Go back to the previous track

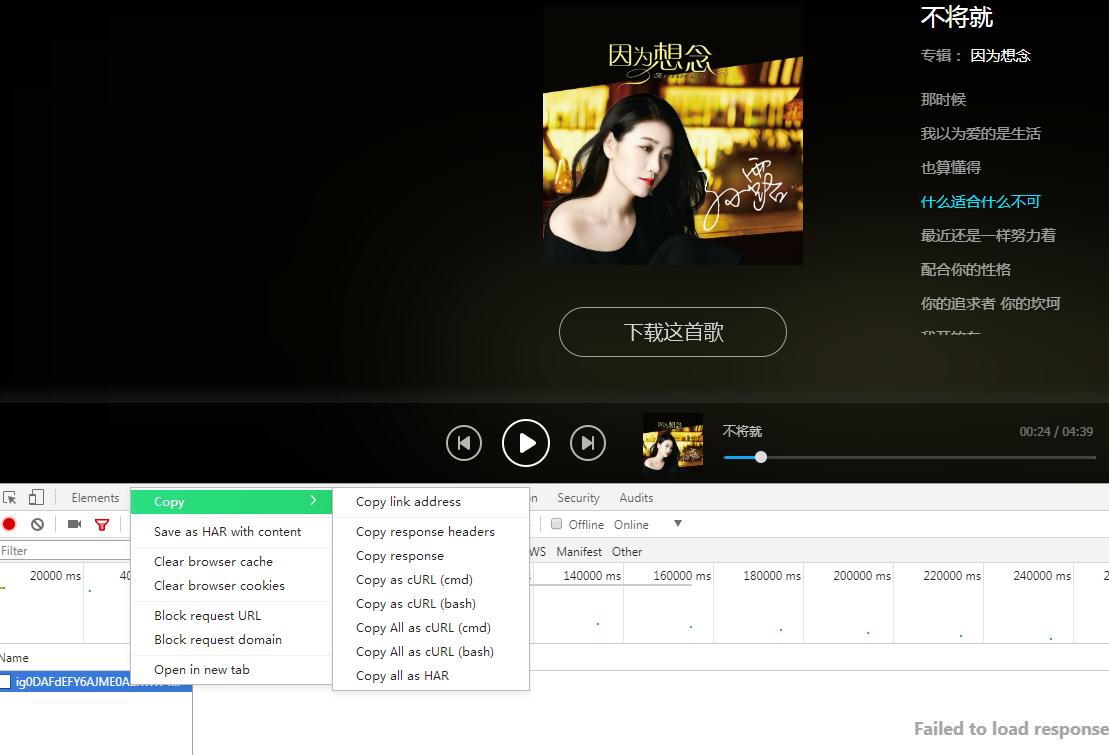point(464,442)
